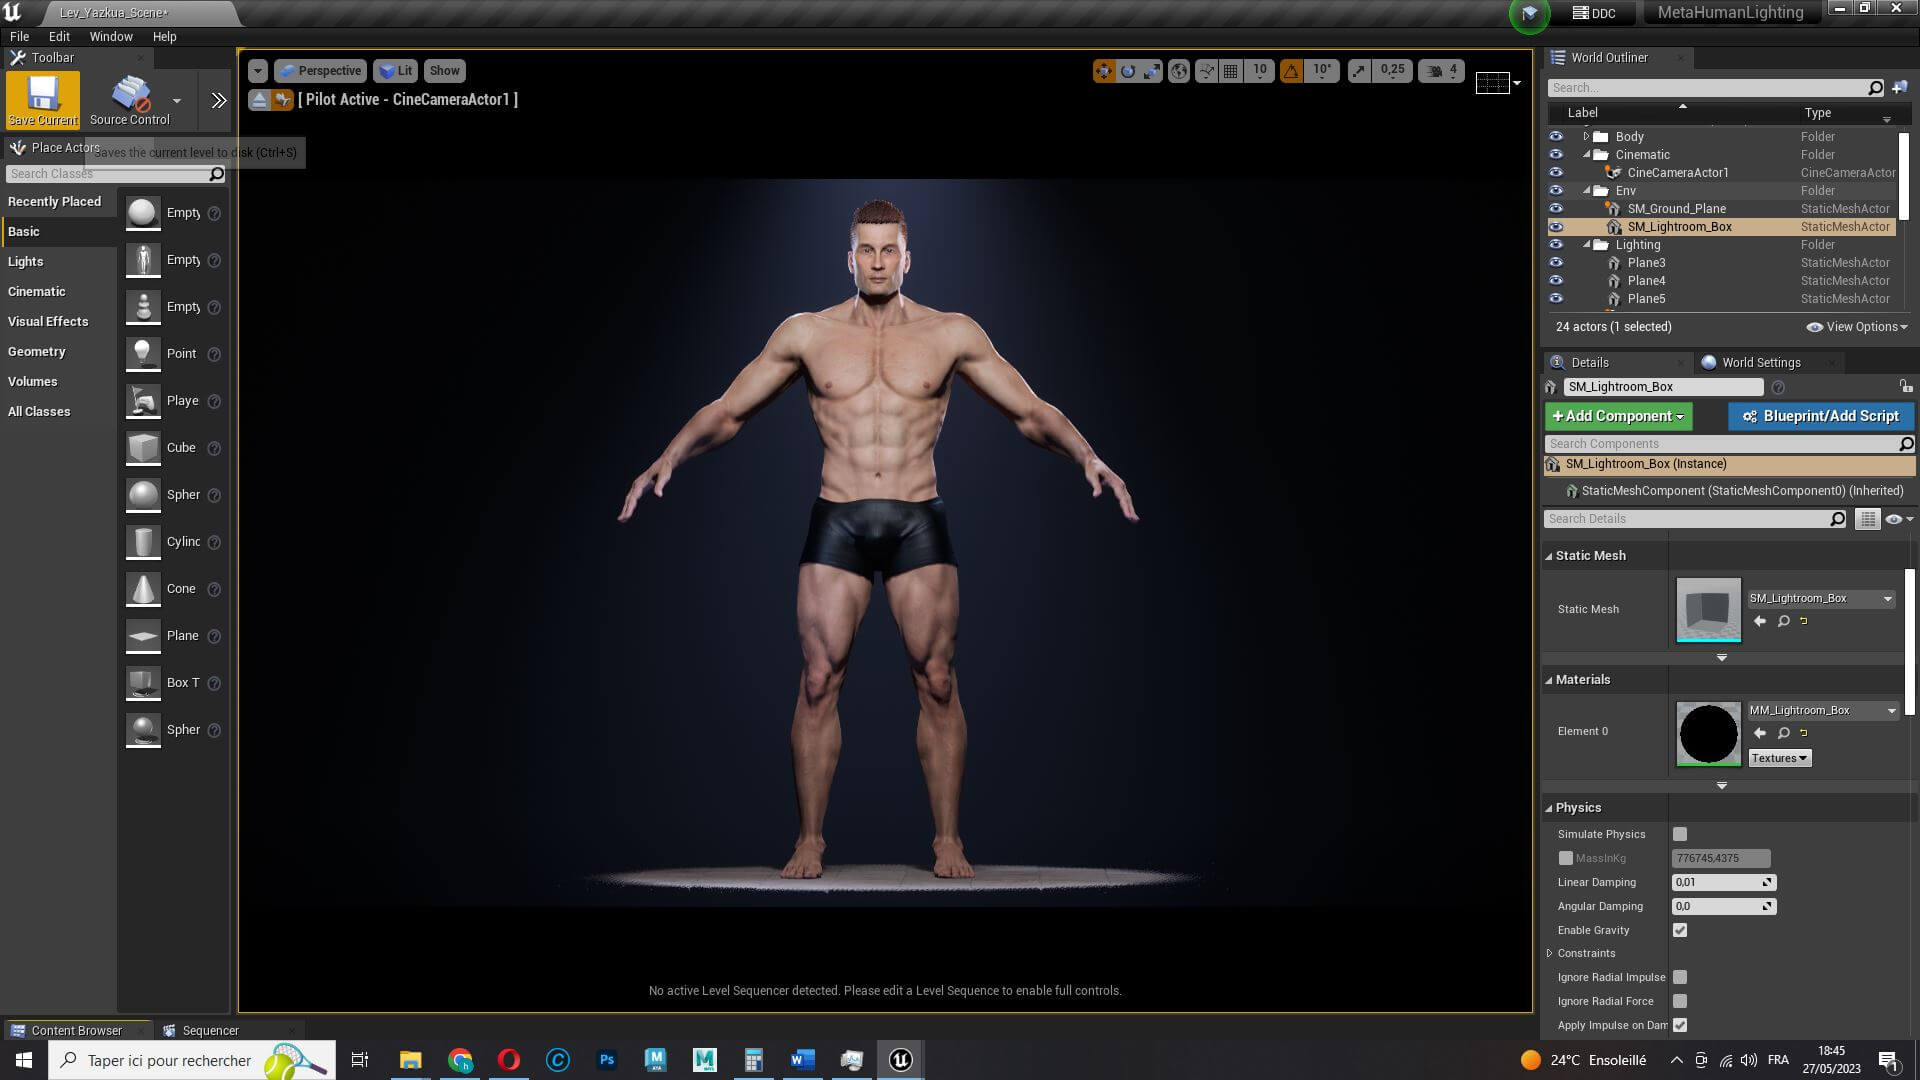Uncheck the Enable Gravity checkbox
Viewport: 1920px width, 1080px height.
1680,930
